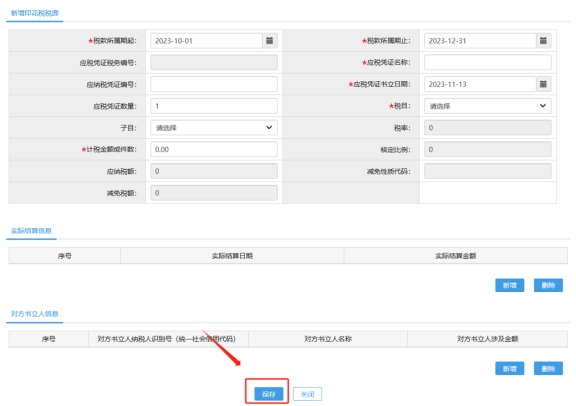
Task: Open calendar for 税款所属期起 date
Action: 270,41
